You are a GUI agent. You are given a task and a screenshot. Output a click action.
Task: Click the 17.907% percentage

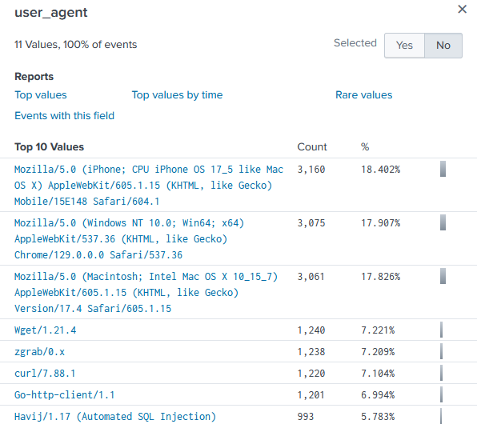click(x=380, y=223)
